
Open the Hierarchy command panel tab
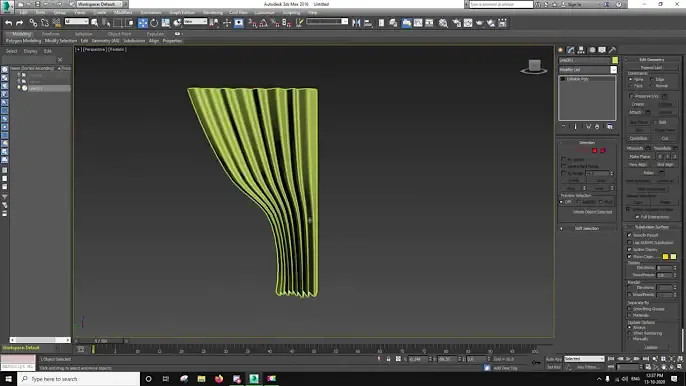(581, 50)
